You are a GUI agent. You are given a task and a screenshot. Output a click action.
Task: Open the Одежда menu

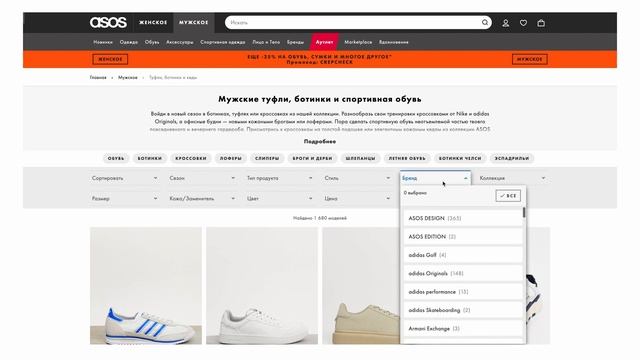tap(129, 42)
